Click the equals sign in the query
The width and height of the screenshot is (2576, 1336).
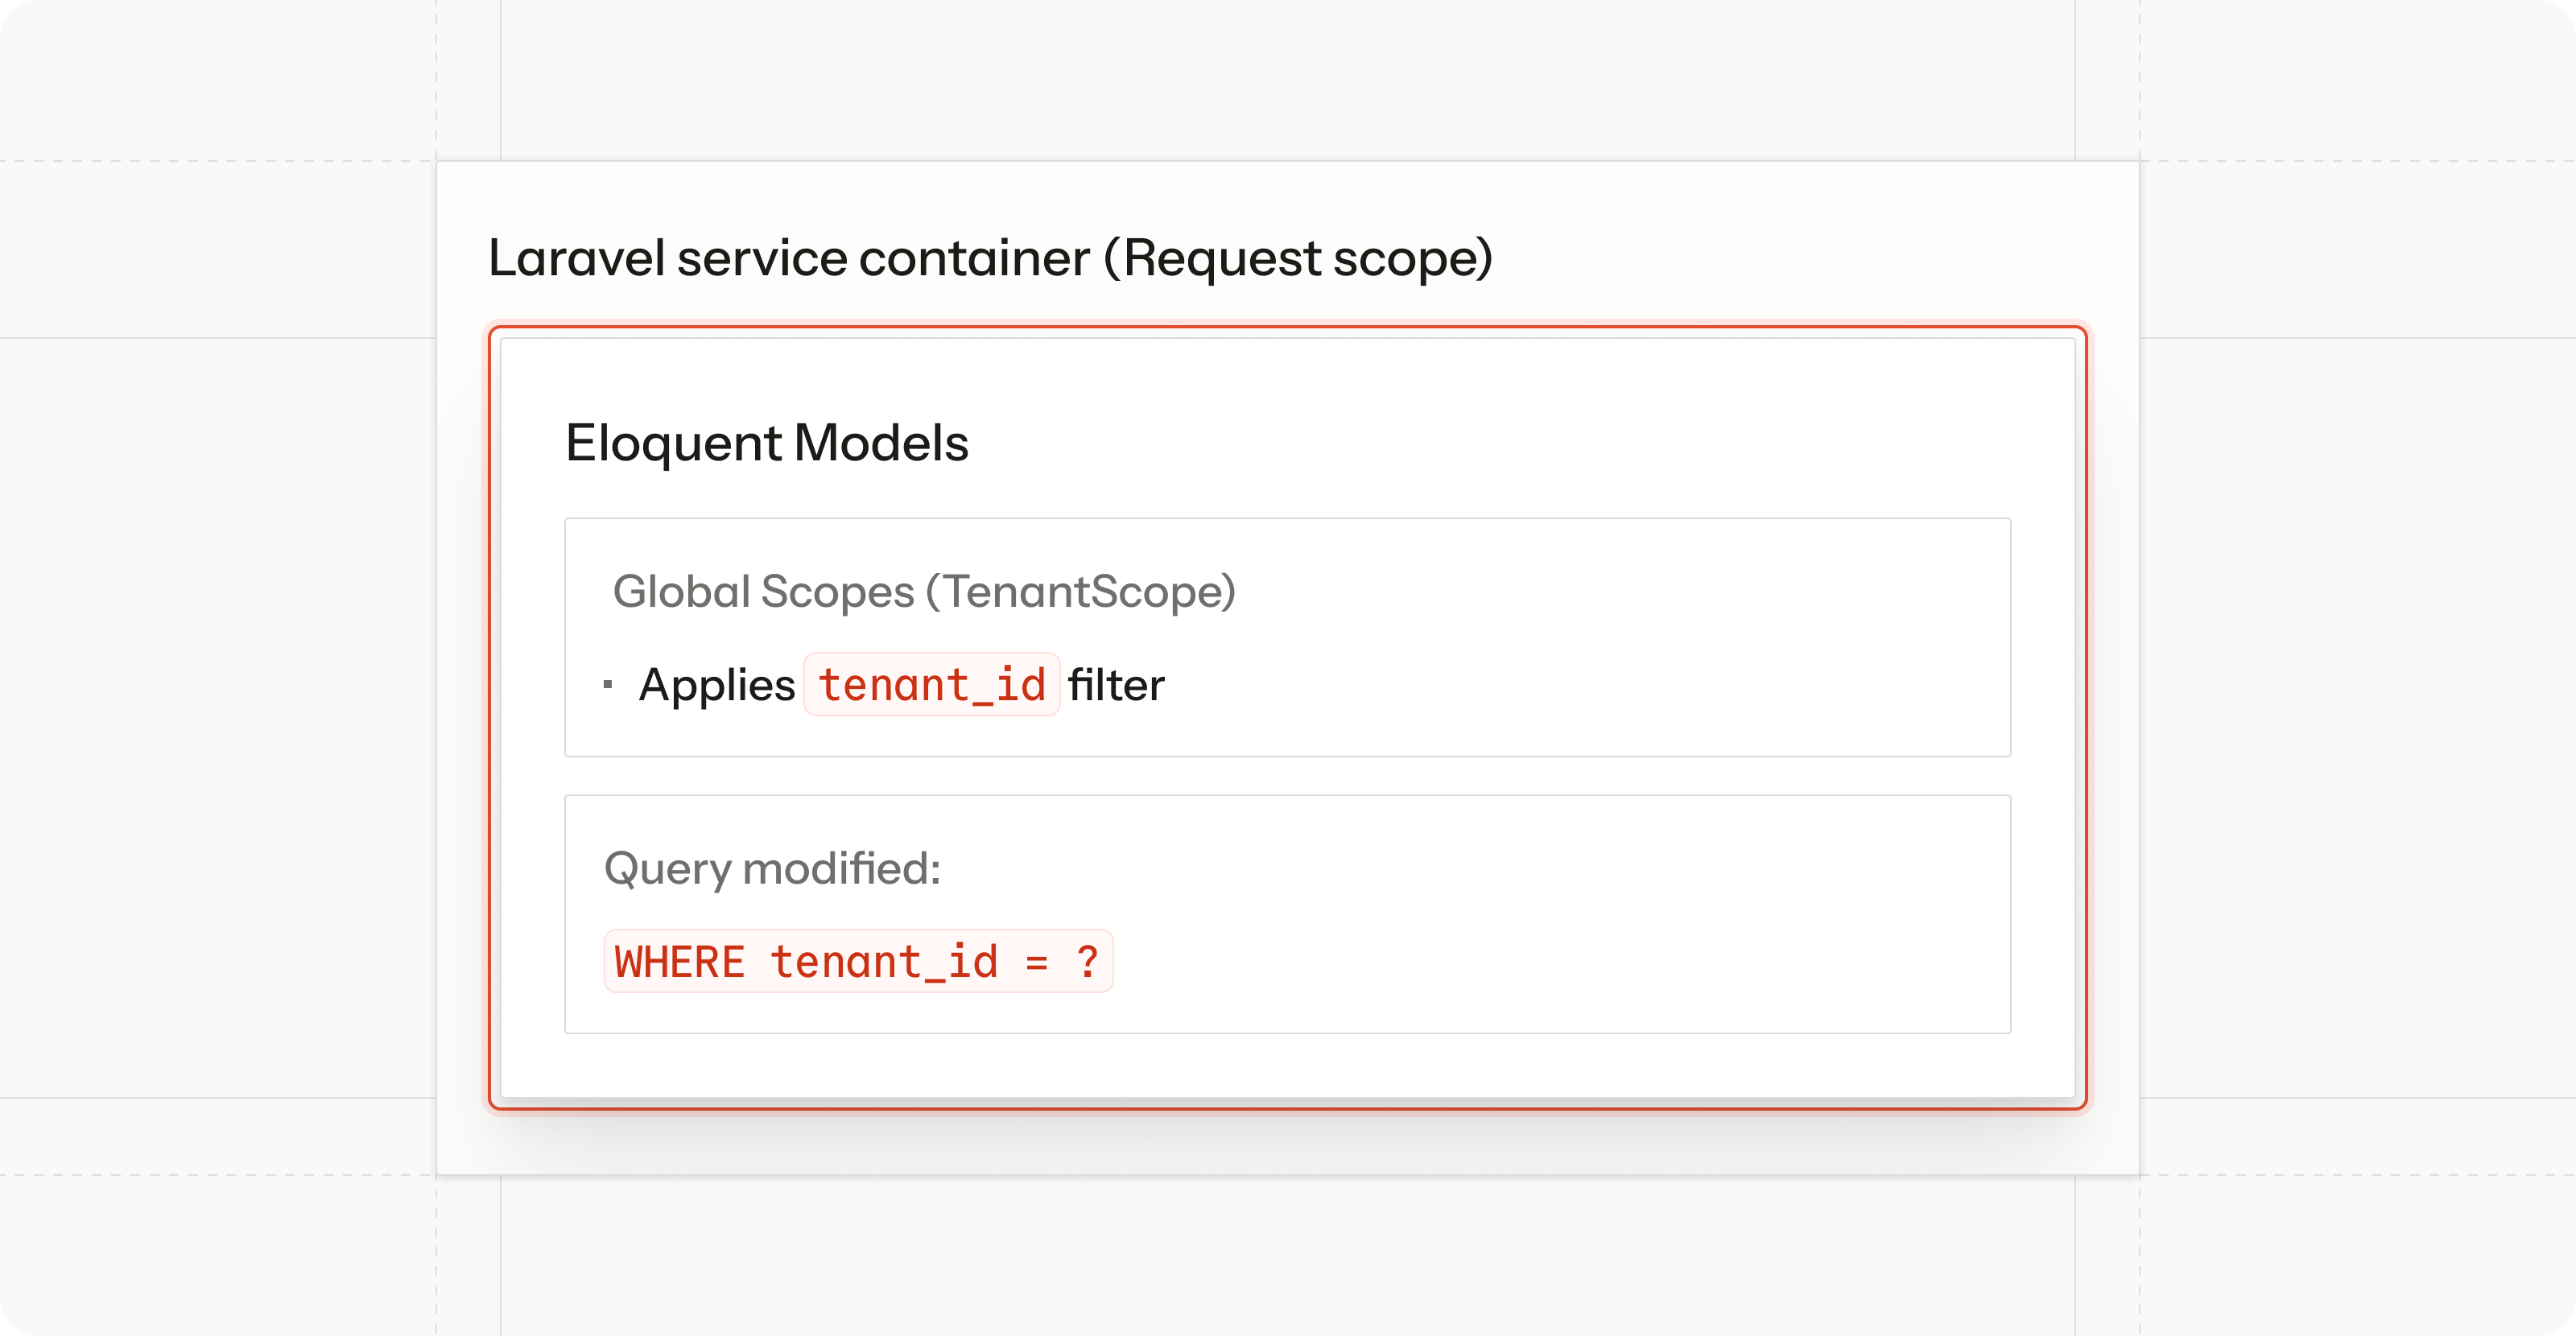coord(1036,961)
